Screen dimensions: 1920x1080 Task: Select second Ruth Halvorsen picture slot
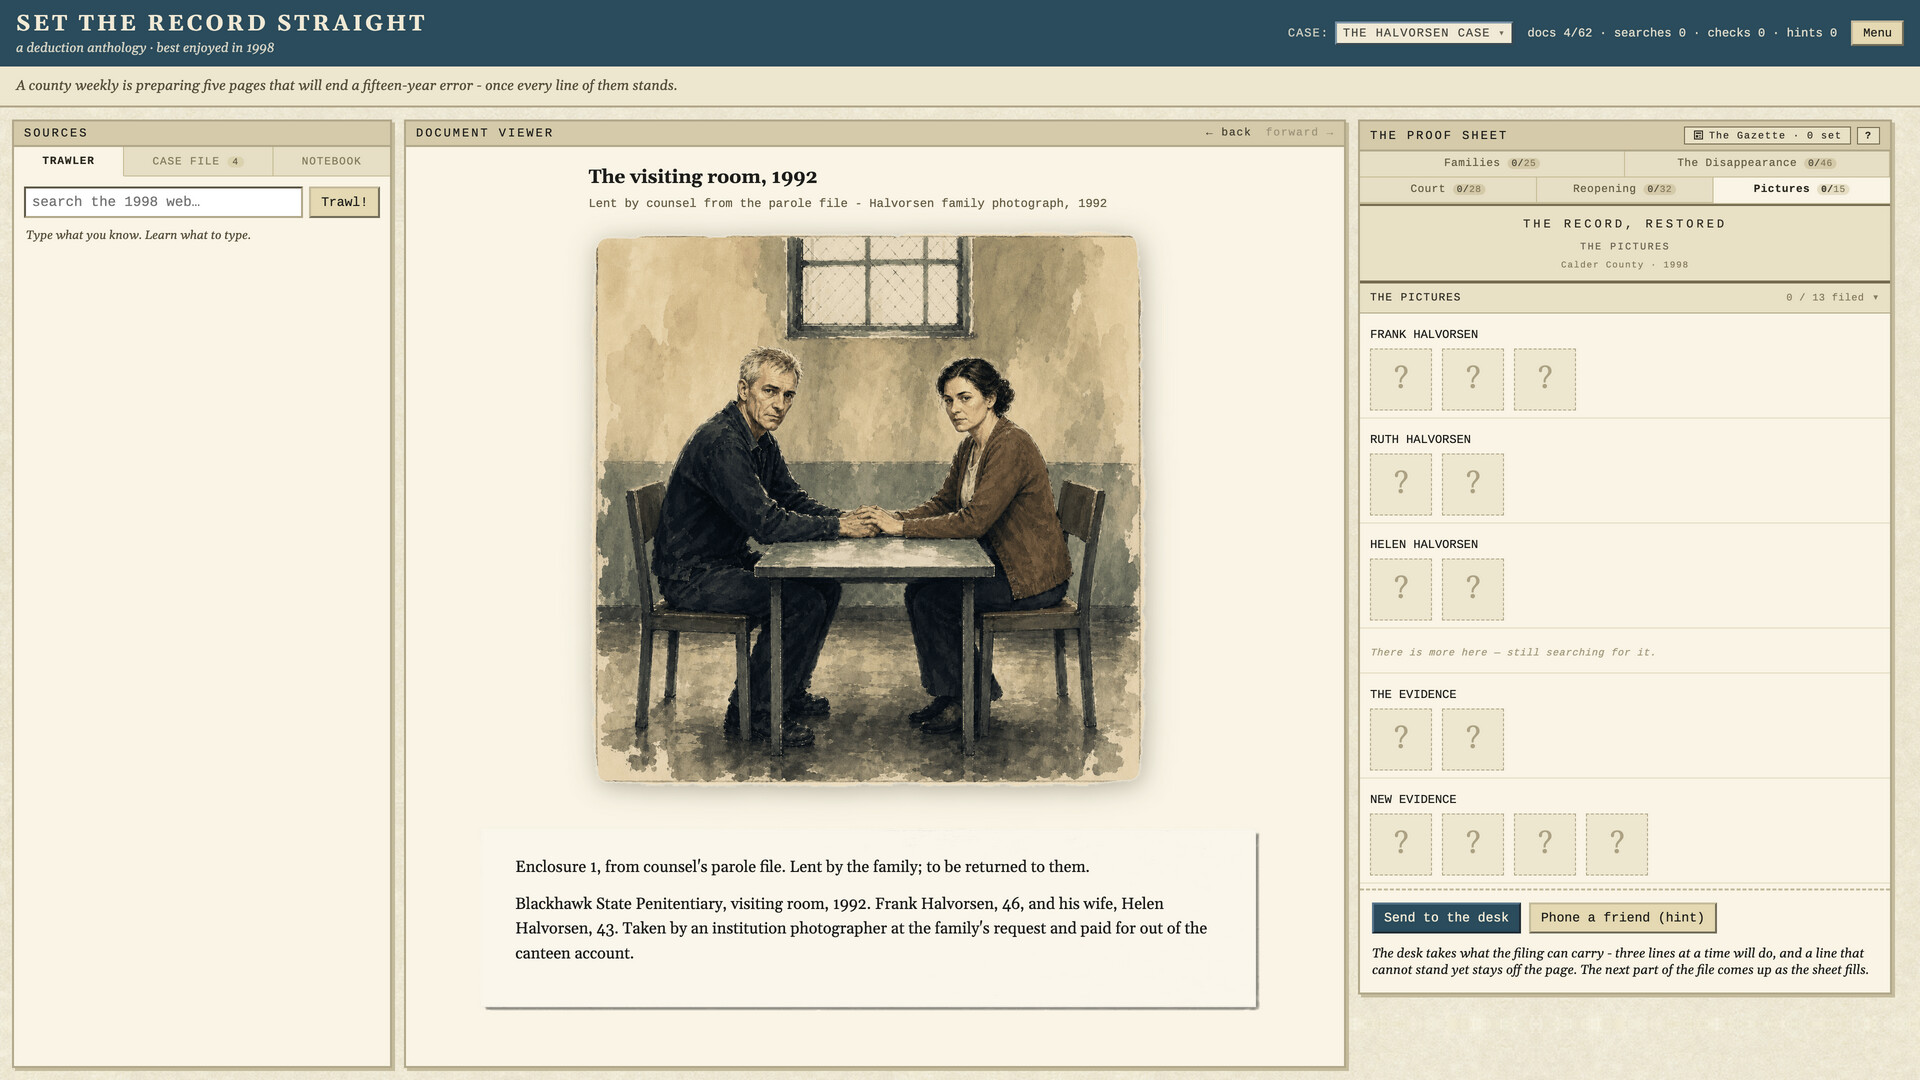coord(1472,484)
